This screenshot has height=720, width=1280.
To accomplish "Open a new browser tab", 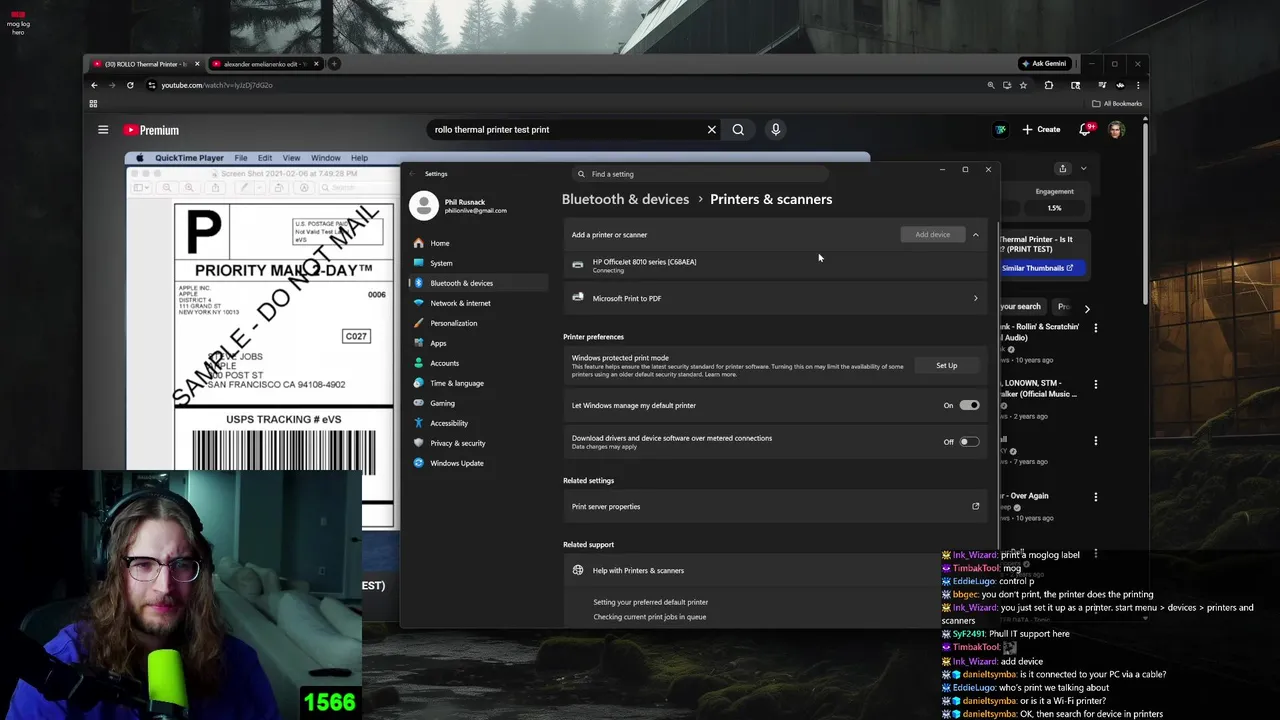I will click(x=334, y=64).
